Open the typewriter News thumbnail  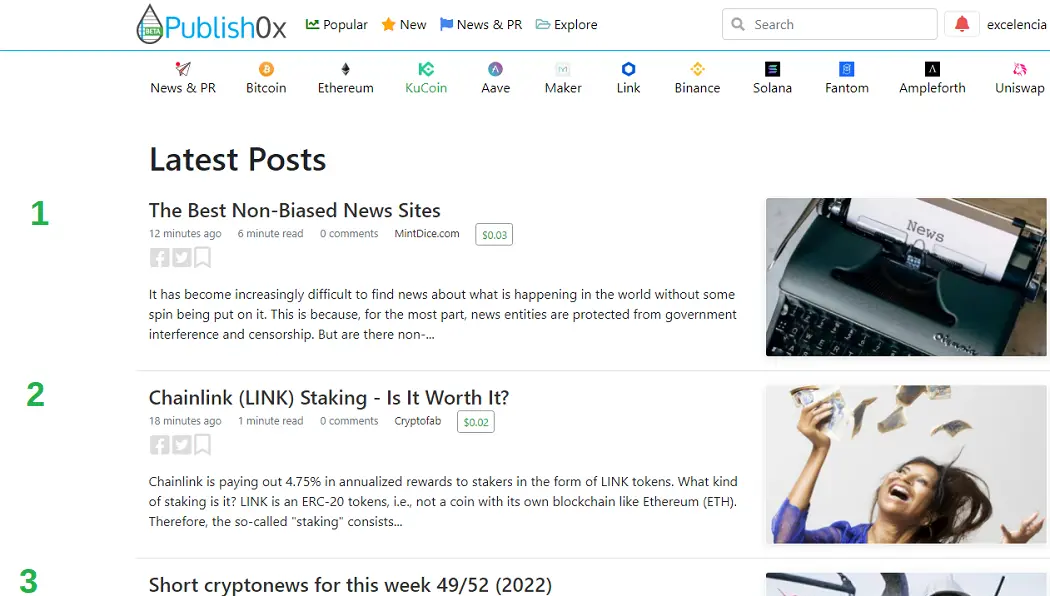tap(906, 277)
